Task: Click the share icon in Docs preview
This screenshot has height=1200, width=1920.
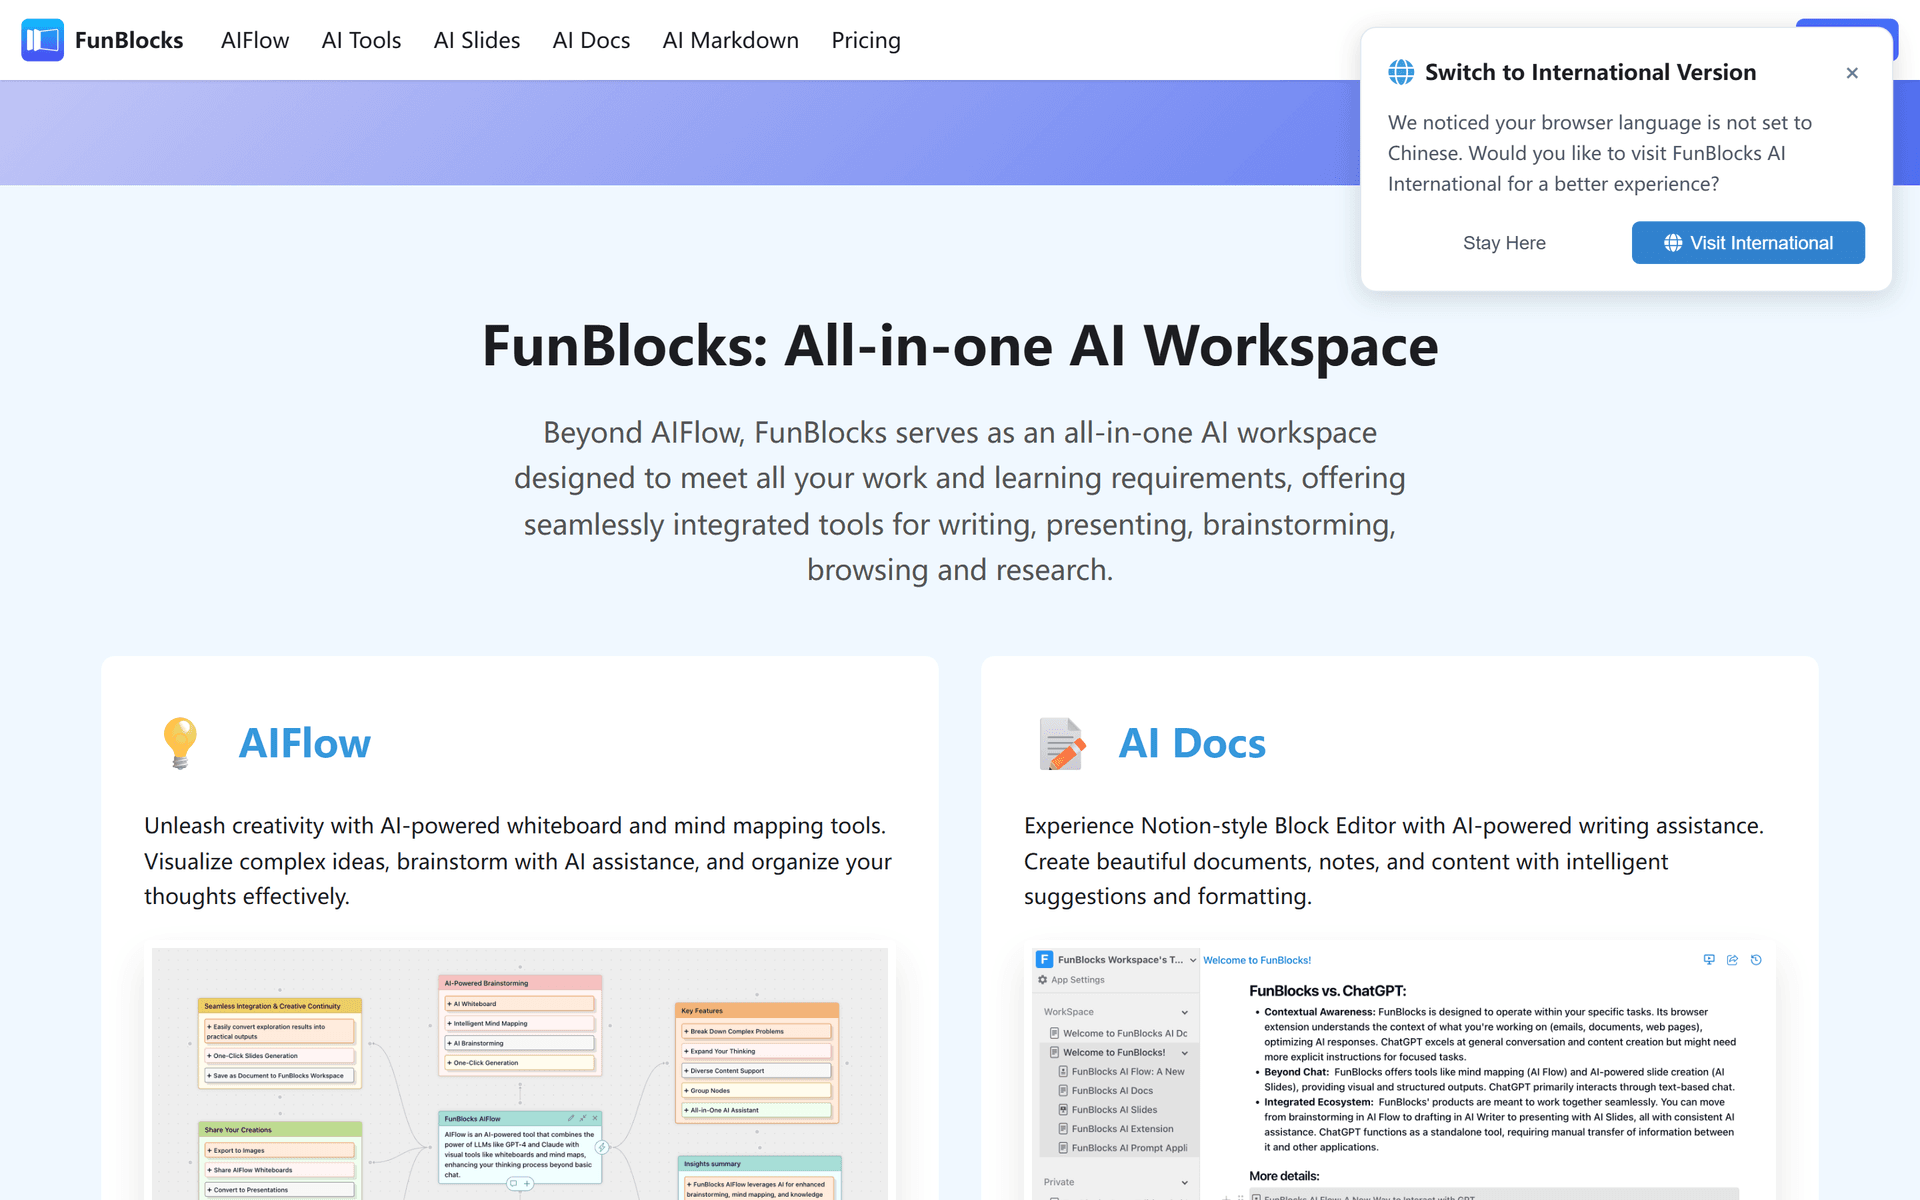Action: tap(1732, 960)
